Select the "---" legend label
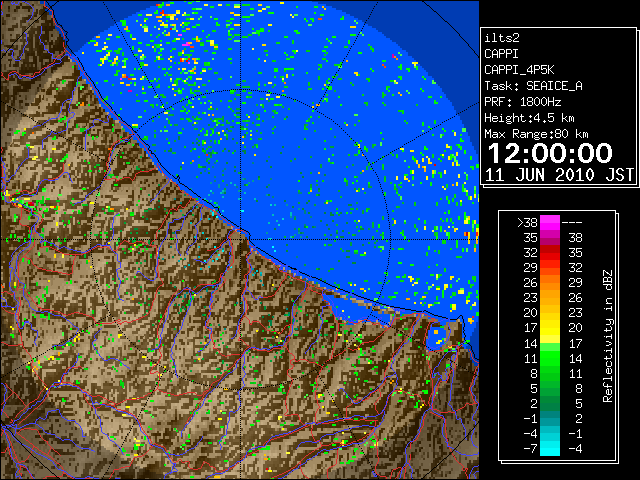Image resolution: width=640 pixels, height=480 pixels. 572,223
